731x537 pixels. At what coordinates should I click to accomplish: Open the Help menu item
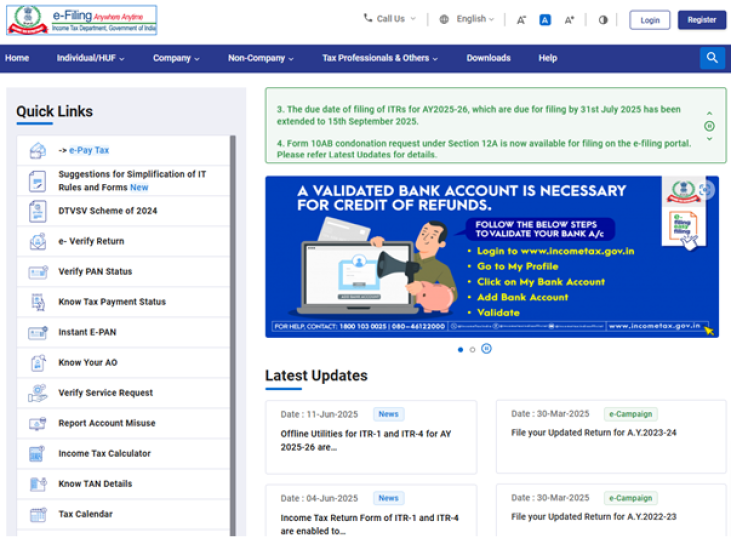click(547, 58)
